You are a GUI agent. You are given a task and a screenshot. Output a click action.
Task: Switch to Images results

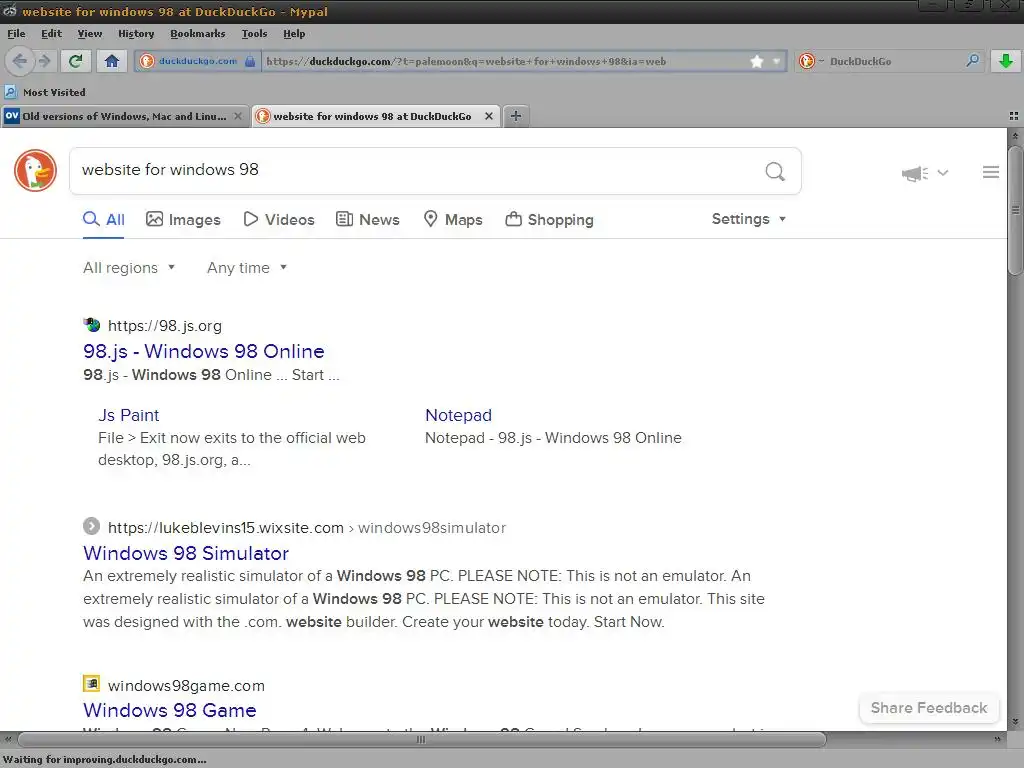[183, 219]
